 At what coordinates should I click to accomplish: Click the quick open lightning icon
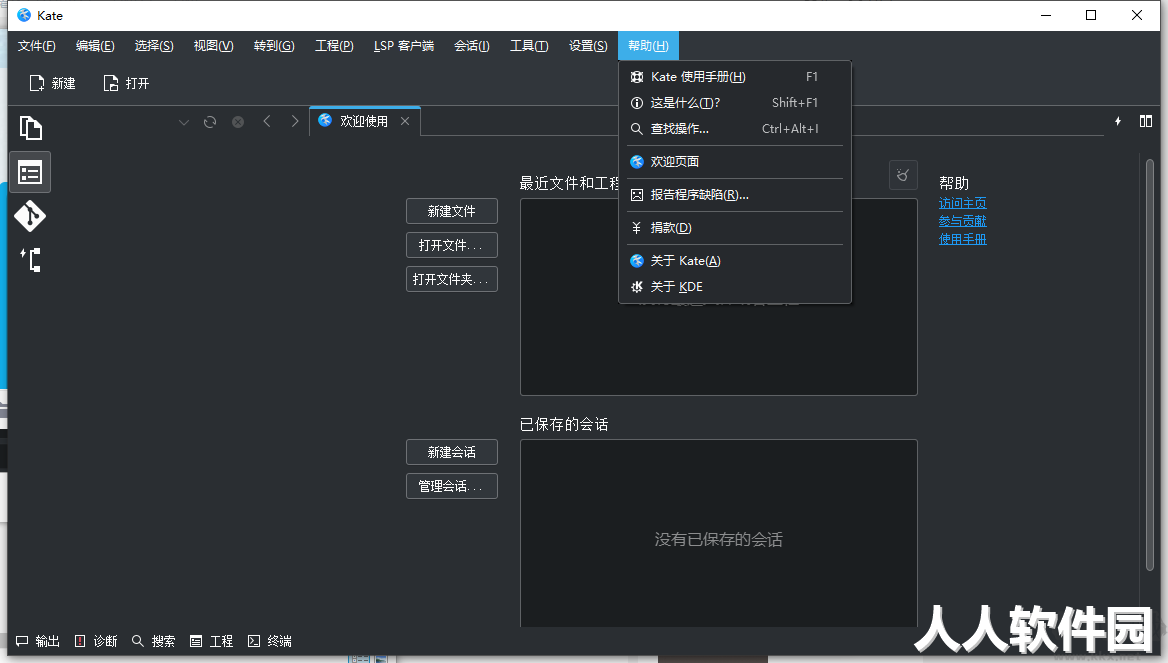(x=1117, y=121)
